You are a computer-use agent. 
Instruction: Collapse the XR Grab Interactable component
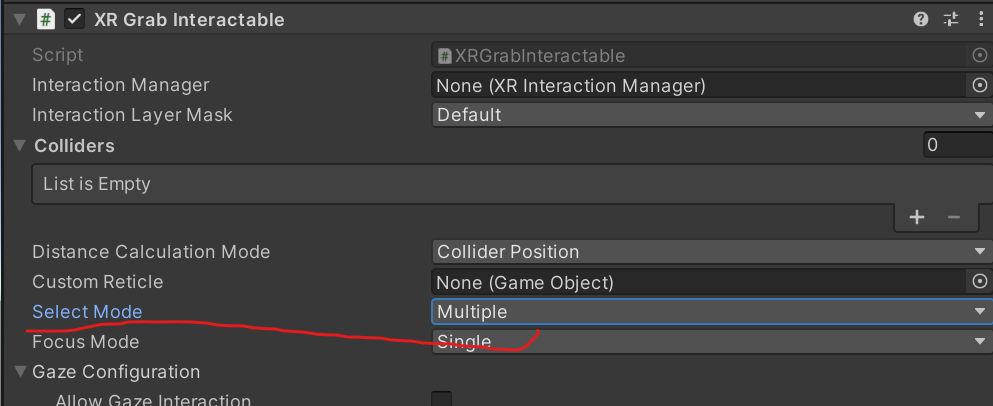tap(19, 19)
